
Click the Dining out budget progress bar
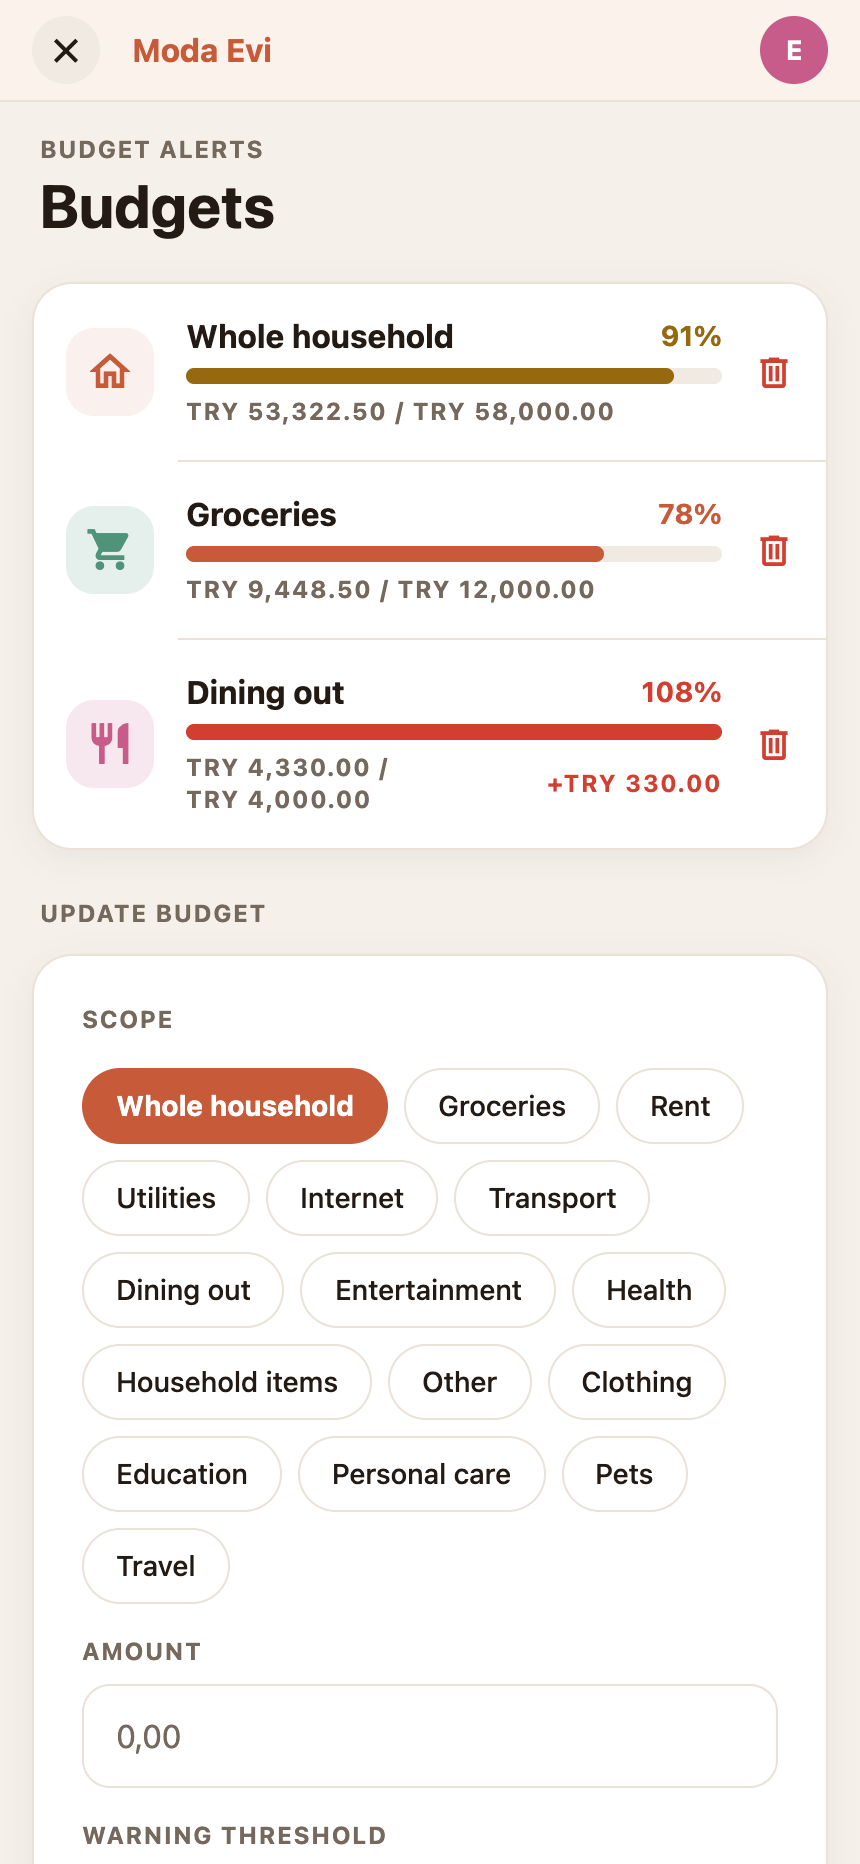454,732
